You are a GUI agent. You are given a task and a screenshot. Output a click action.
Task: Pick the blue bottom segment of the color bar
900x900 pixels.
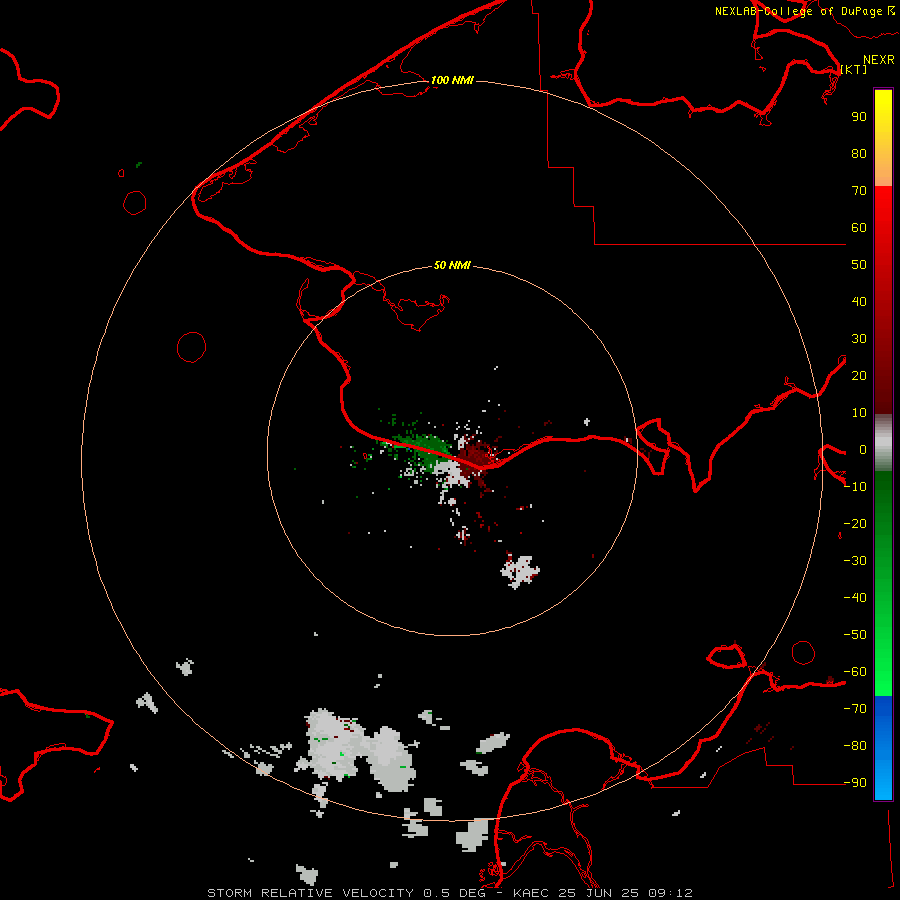coord(883,748)
